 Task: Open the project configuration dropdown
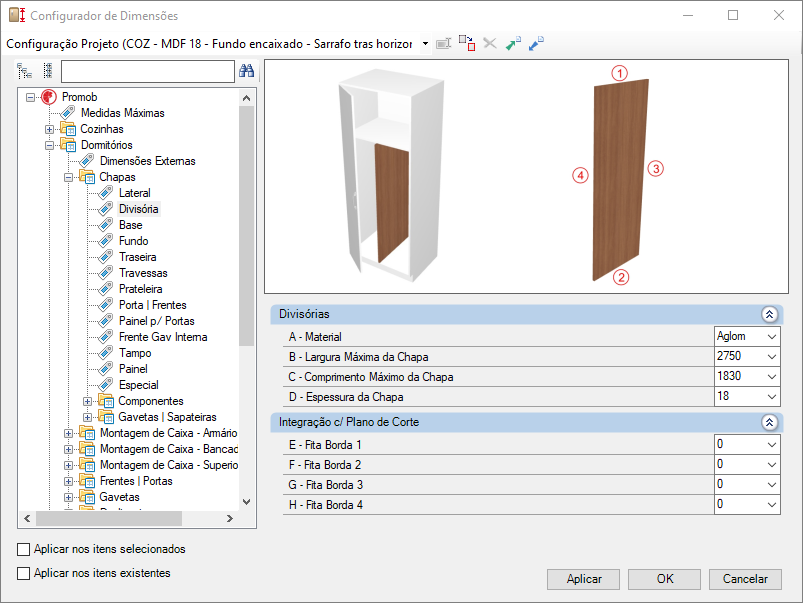click(425, 44)
